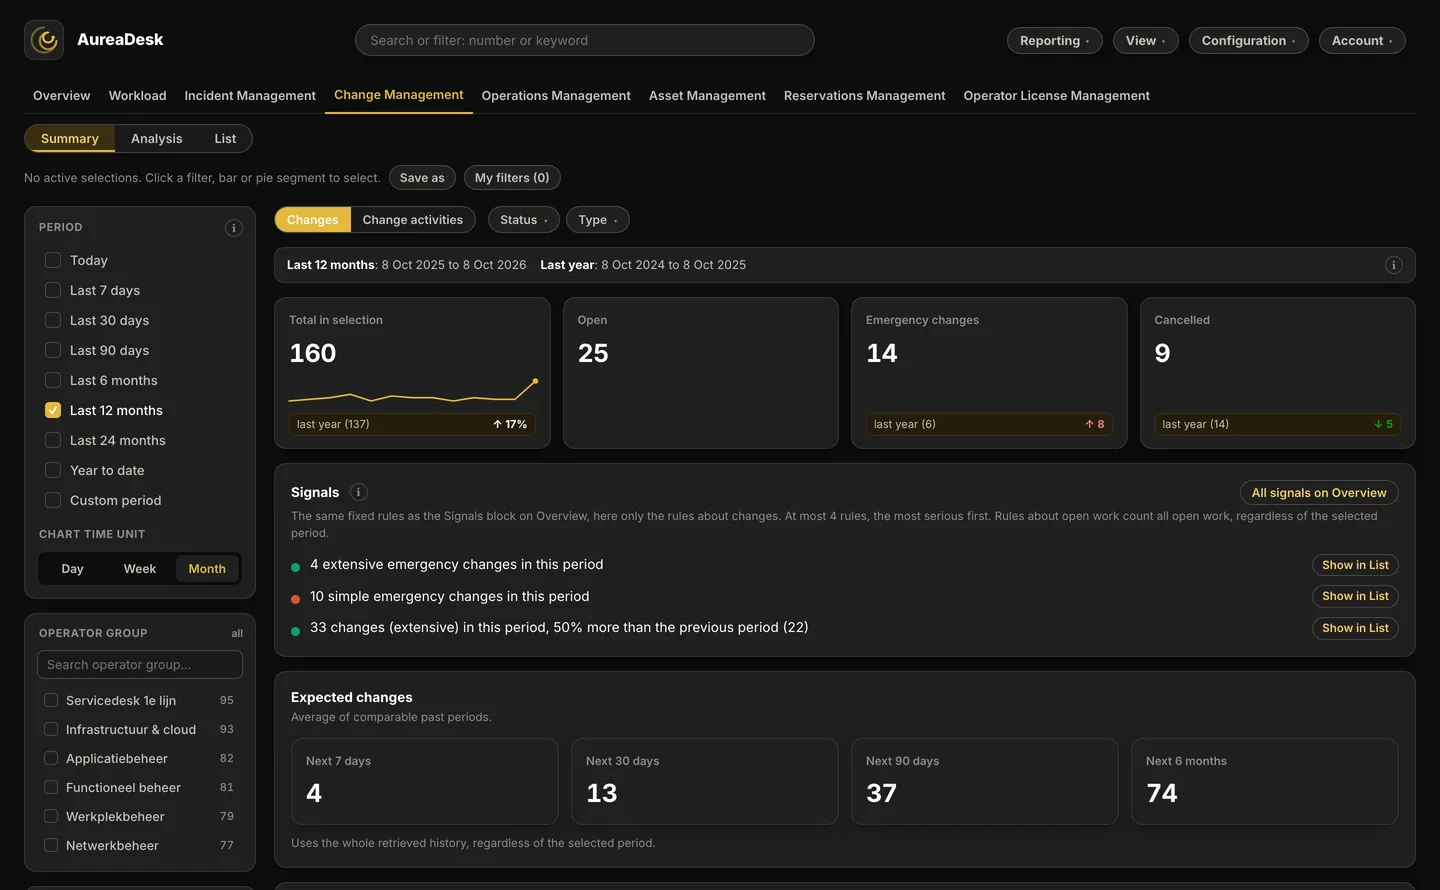Screen dimensions: 1440x890
Task: Set chart time unit to Month
Action: point(207,569)
